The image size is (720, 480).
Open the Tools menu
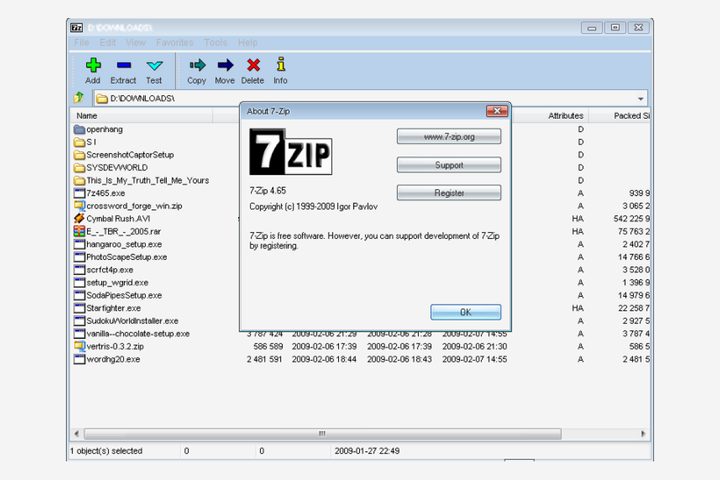coord(215,43)
